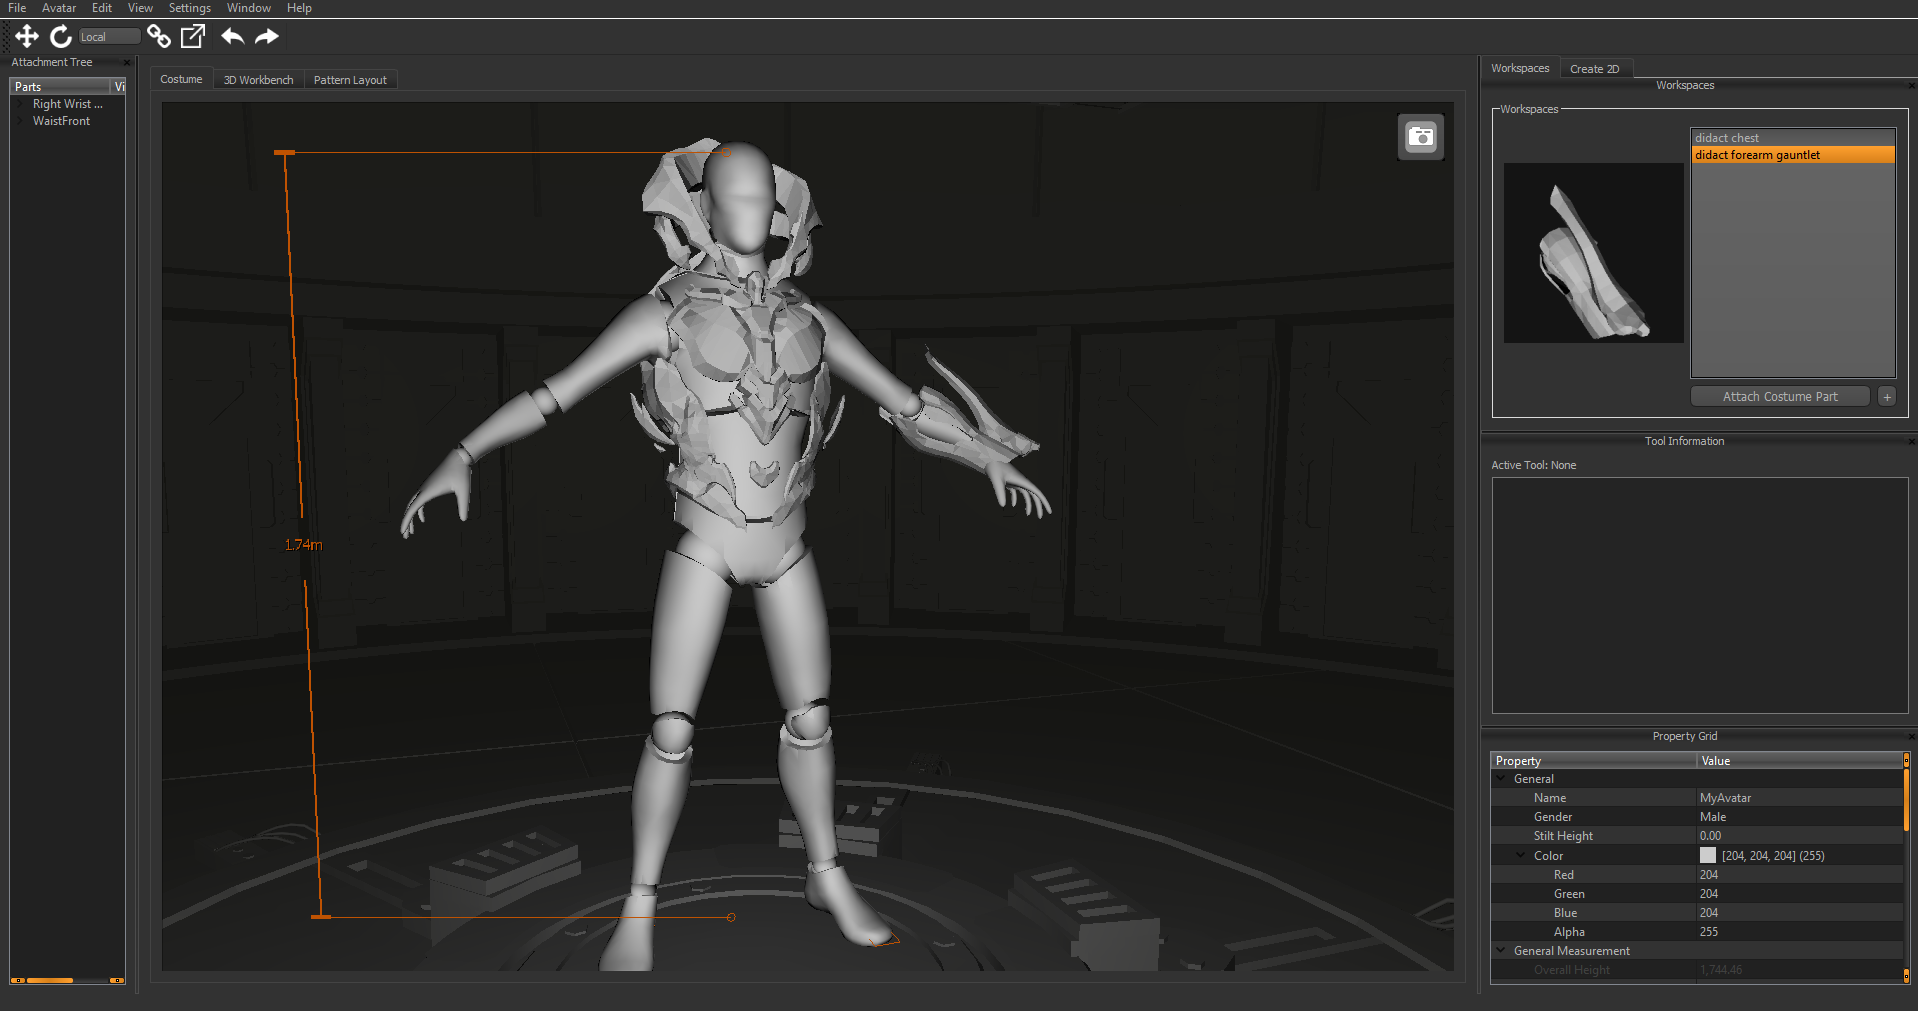Click the 1.74m height measurement label

point(303,545)
